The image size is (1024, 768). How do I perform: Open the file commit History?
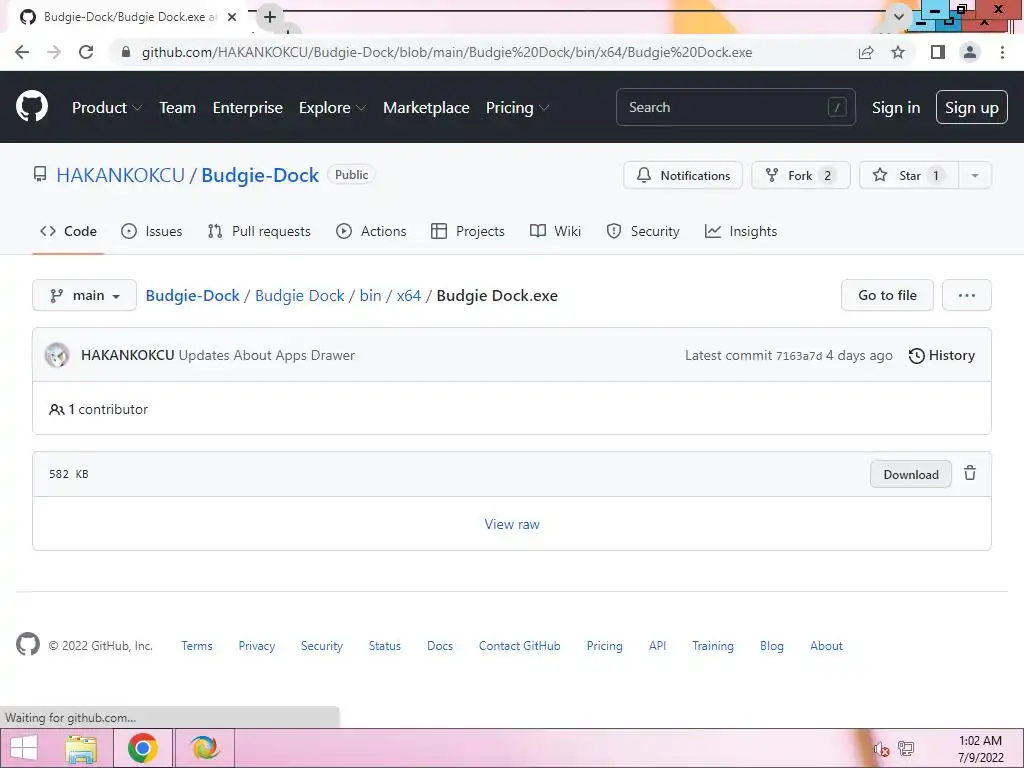(941, 355)
